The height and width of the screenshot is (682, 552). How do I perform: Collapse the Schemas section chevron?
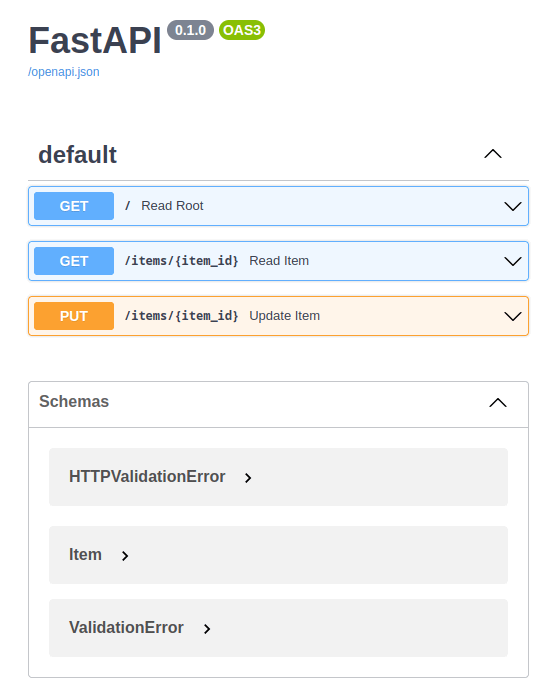tap(498, 403)
